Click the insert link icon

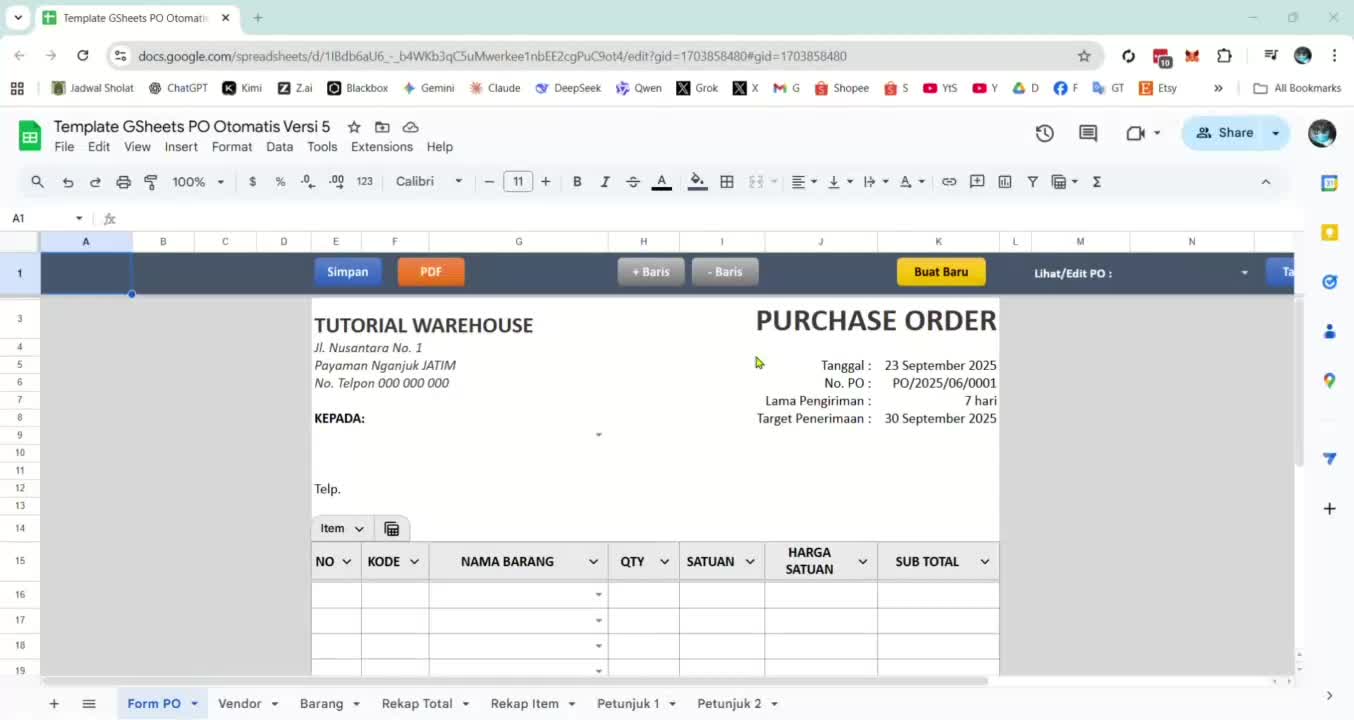[949, 182]
